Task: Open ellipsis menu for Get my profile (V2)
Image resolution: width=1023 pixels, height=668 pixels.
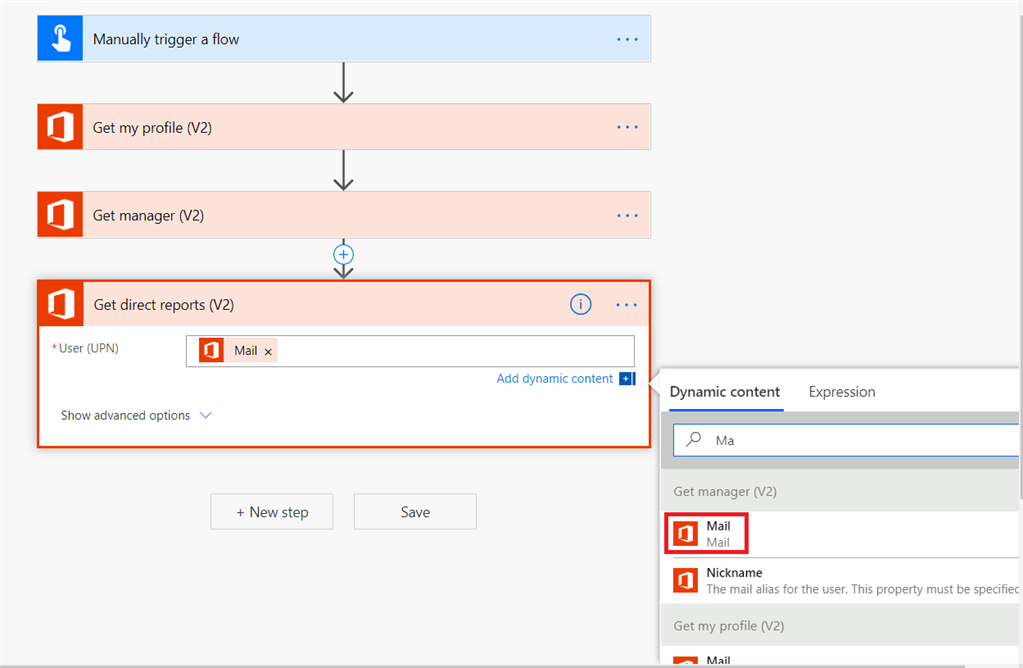Action: [627, 127]
